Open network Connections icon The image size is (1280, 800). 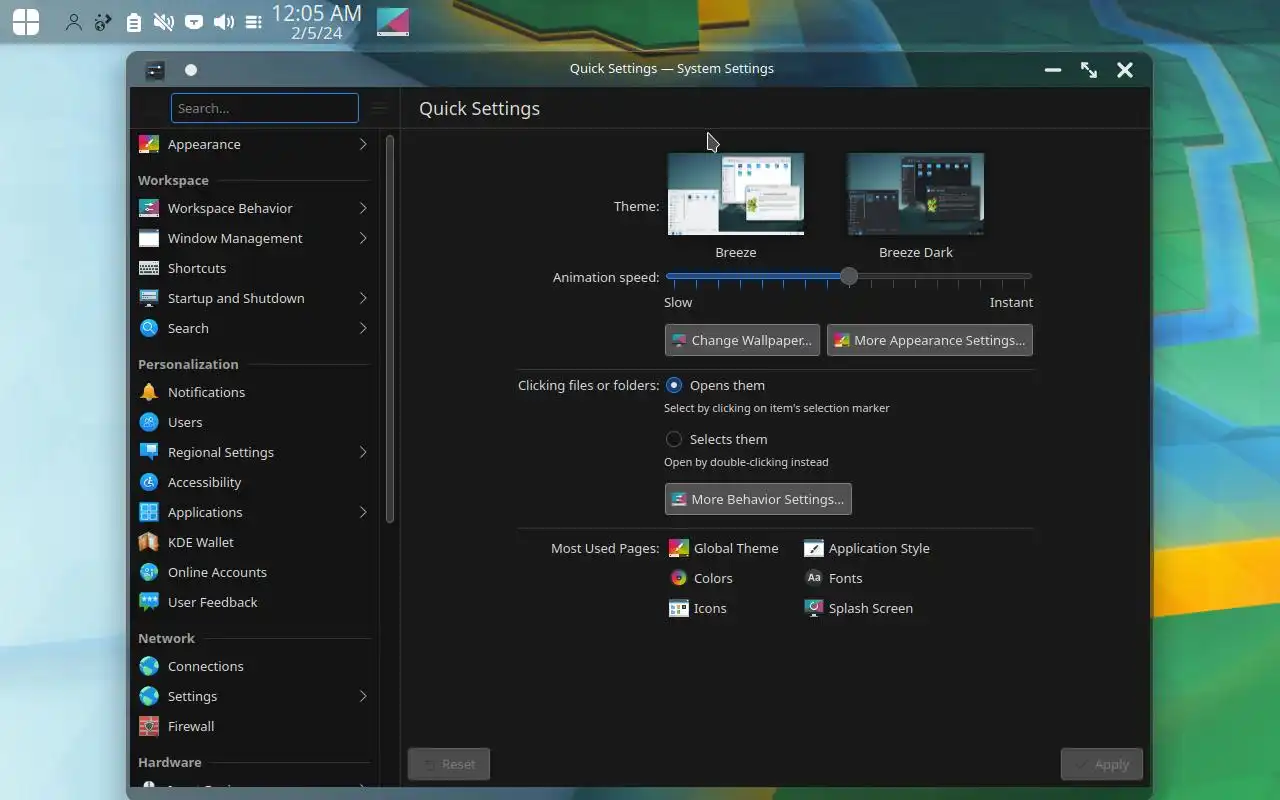point(149,666)
